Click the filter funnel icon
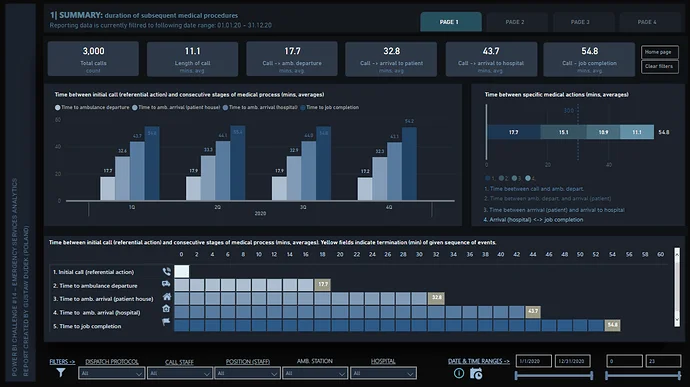Viewport: 690px width, 387px height. [61, 372]
